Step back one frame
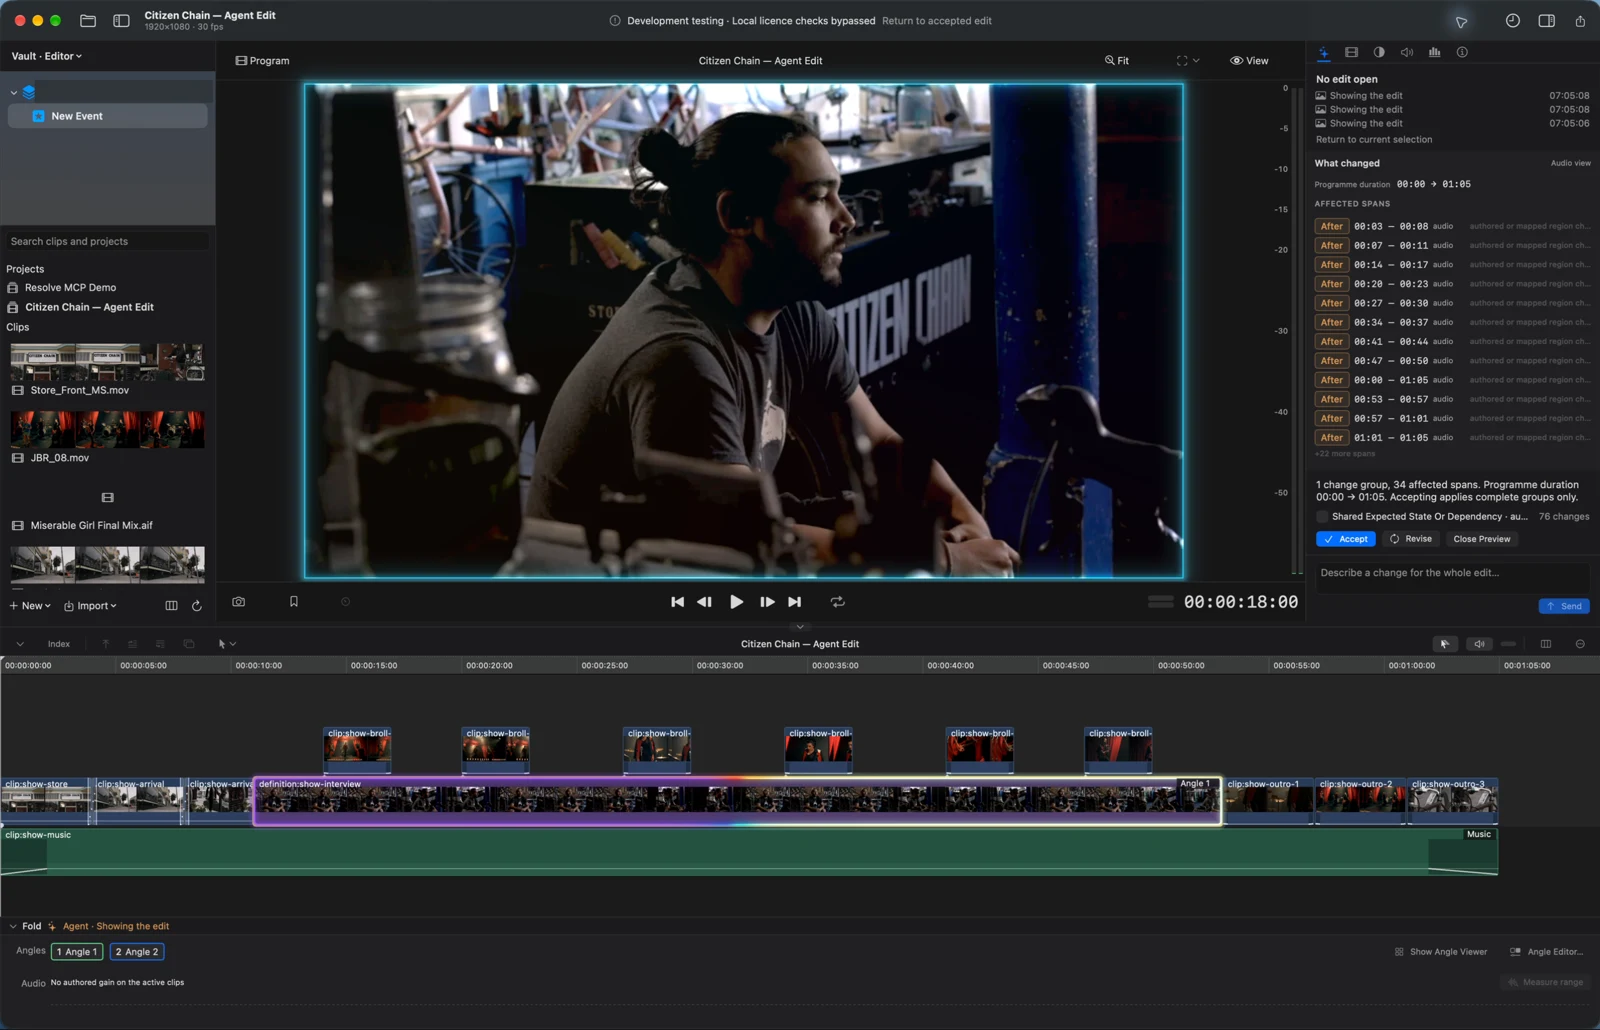This screenshot has height=1030, width=1600. 704,602
